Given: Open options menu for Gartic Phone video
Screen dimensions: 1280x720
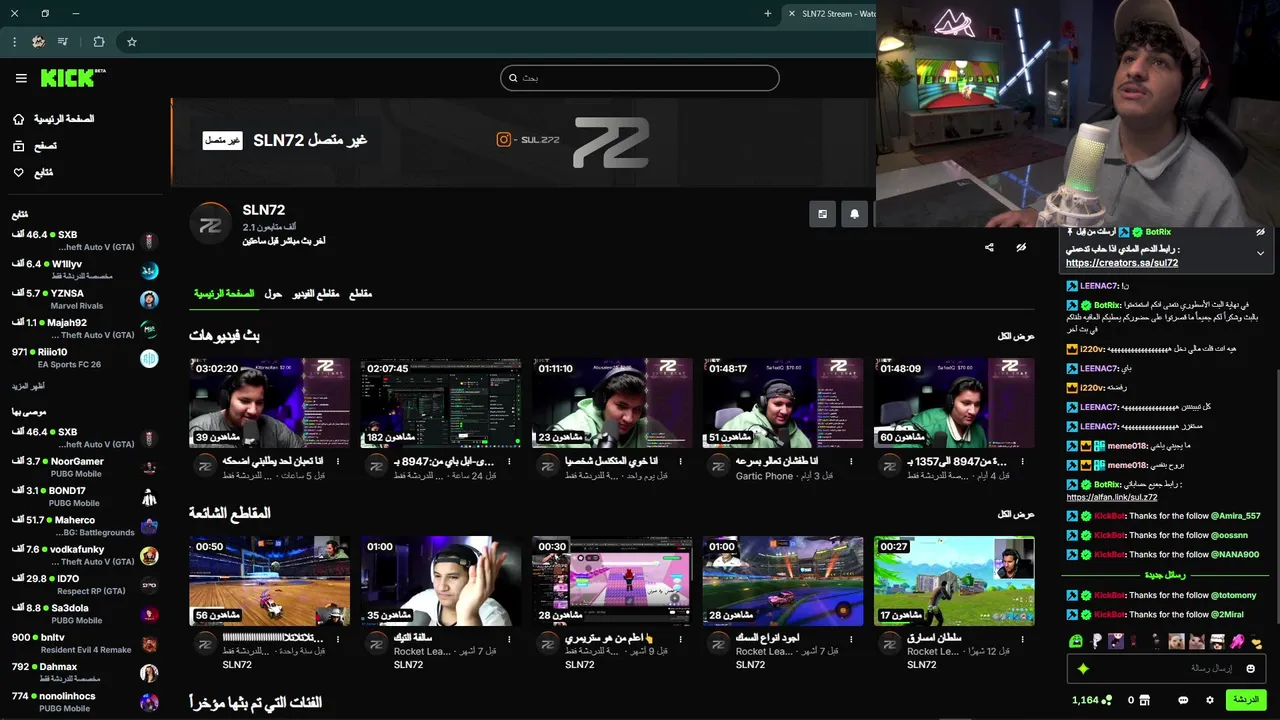Looking at the screenshot, I should [x=851, y=462].
